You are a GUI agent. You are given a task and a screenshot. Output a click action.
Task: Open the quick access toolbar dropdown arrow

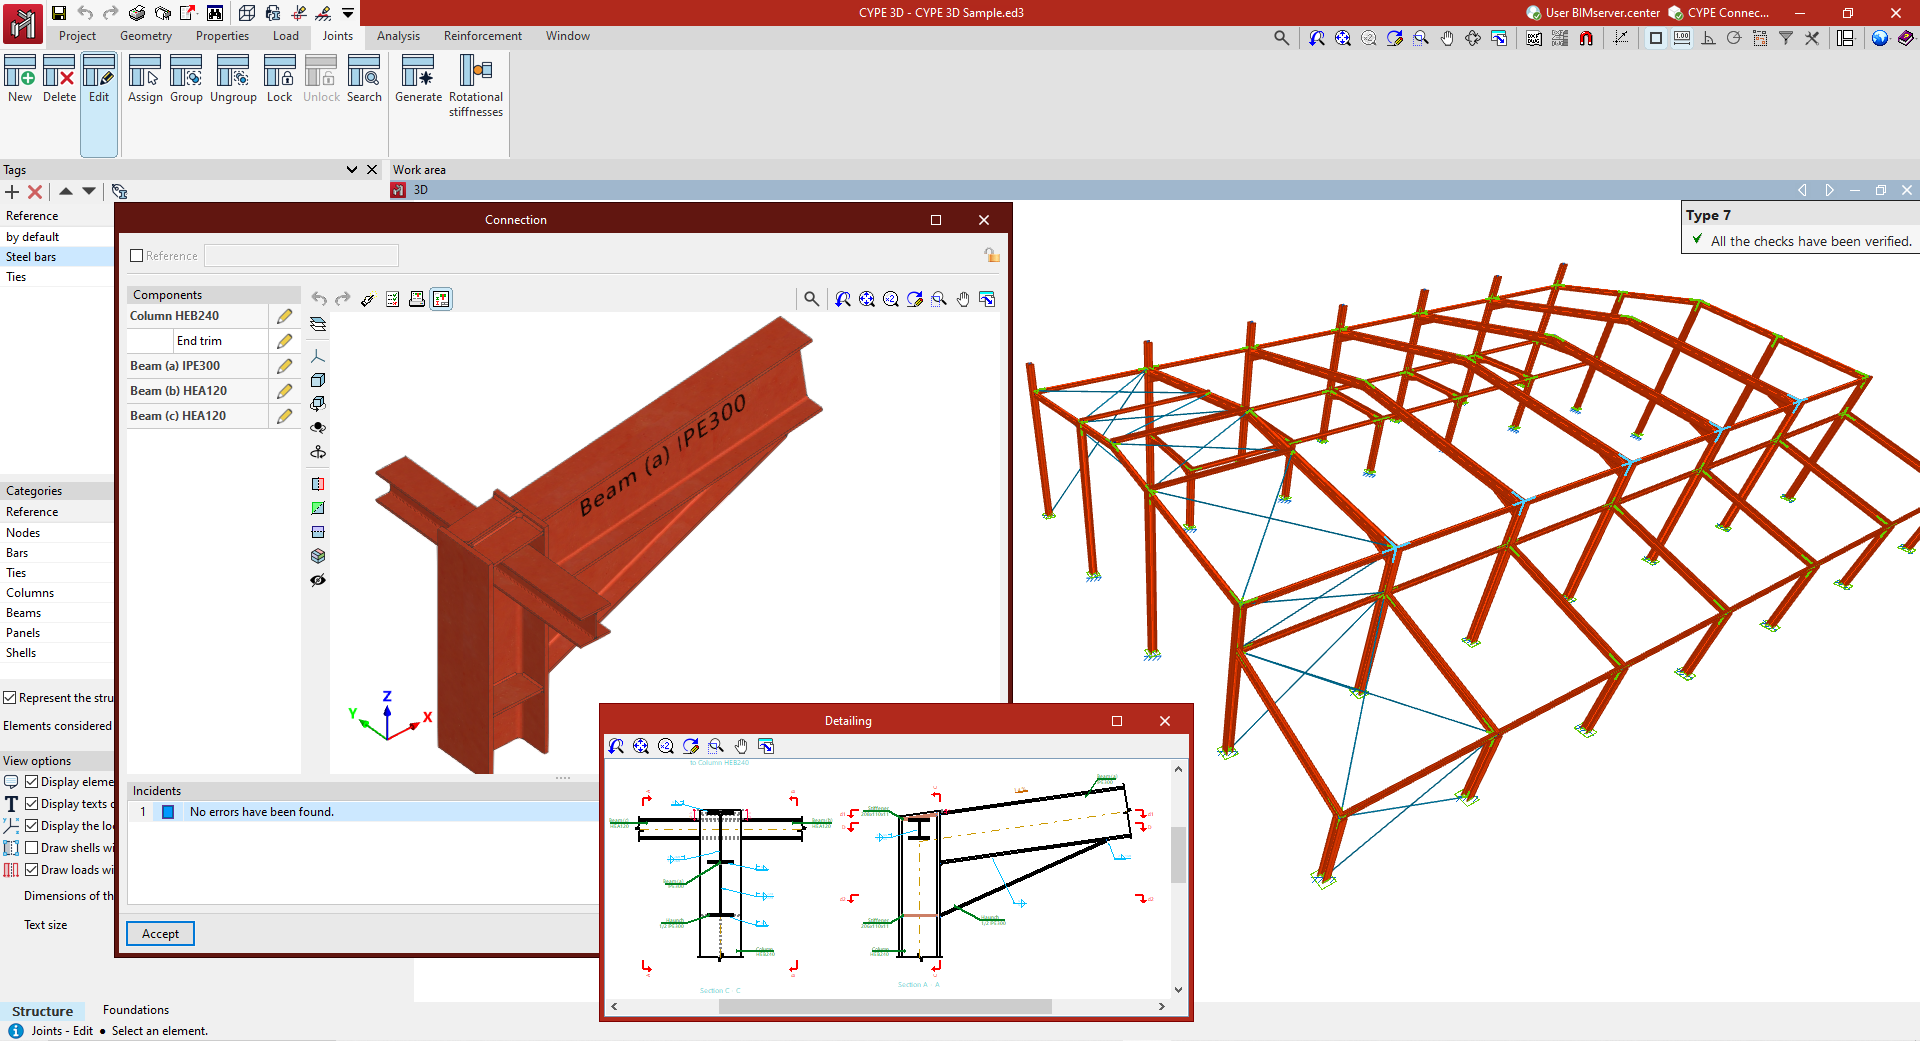click(348, 13)
